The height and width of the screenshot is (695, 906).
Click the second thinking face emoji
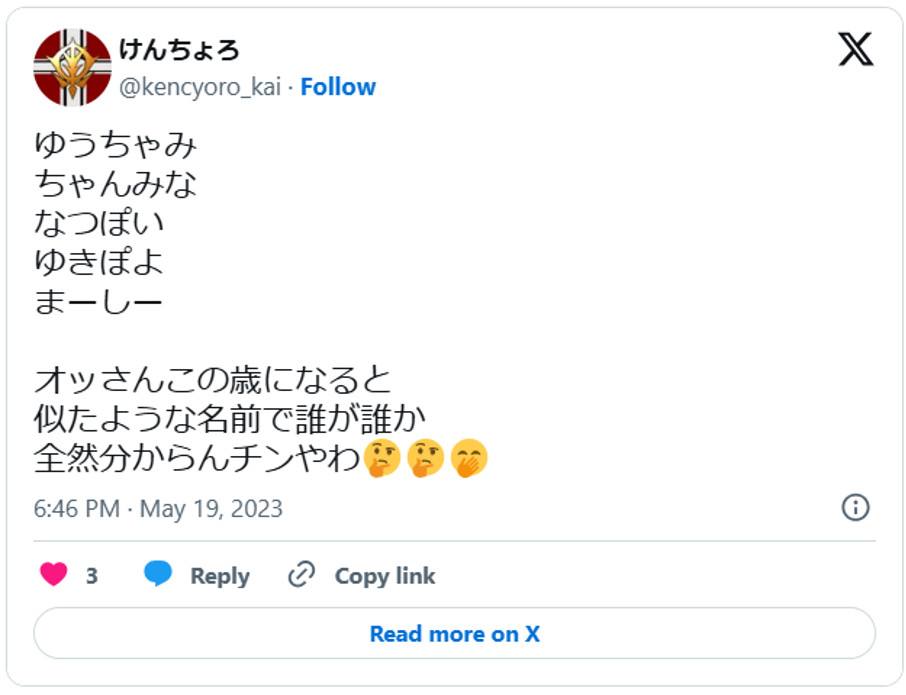pos(426,458)
